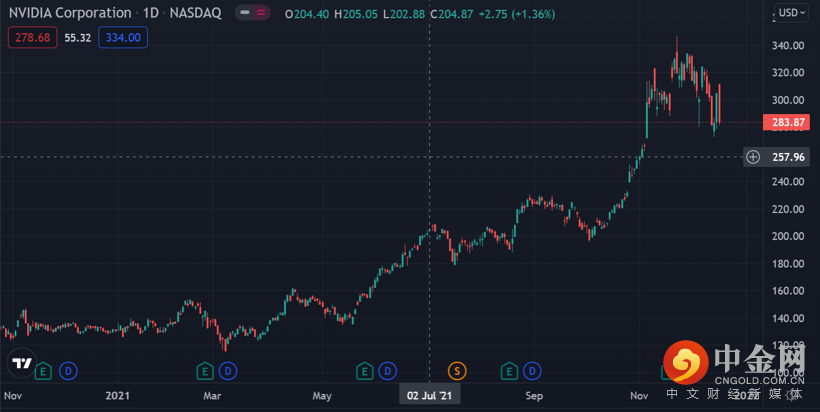The image size is (820, 412).
Task: Toggle the market status pill beside NASDAQ
Action: [251, 14]
